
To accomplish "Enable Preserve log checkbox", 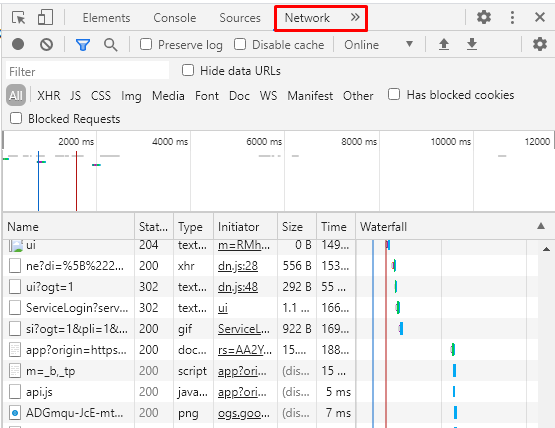I will pyautogui.click(x=146, y=45).
